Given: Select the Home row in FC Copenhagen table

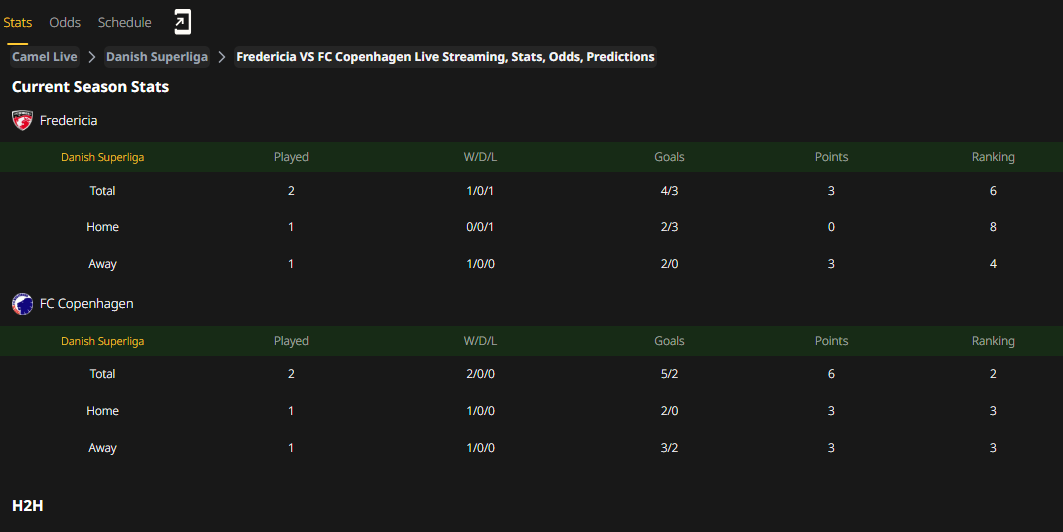Looking at the screenshot, I should 532,411.
